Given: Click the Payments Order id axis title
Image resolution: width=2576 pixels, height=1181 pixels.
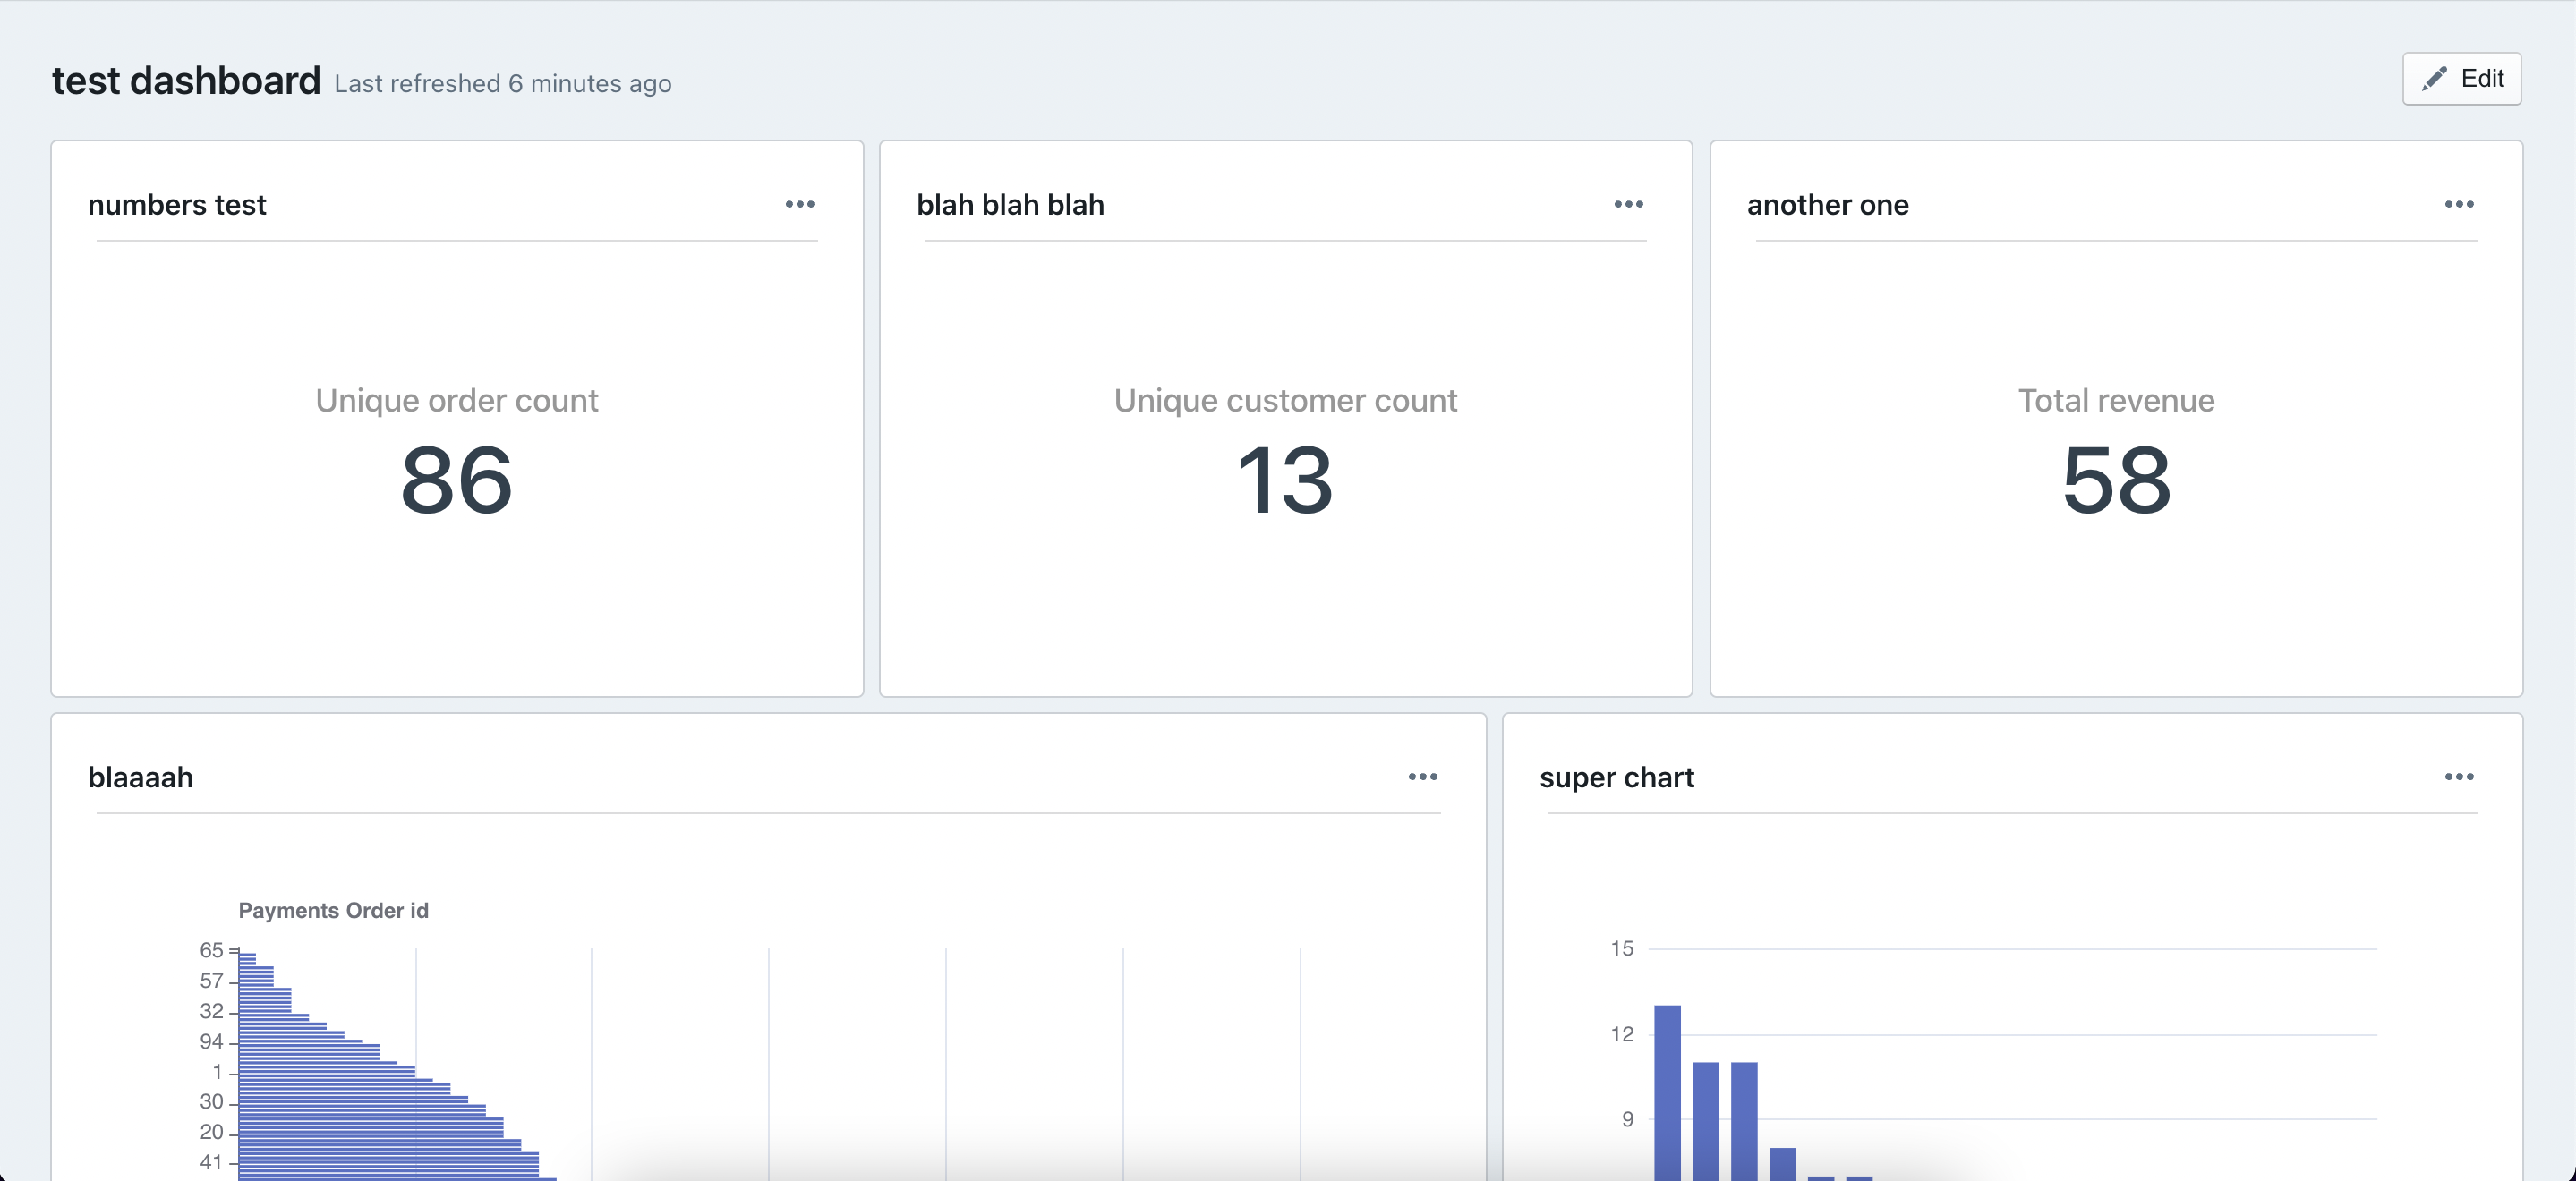Looking at the screenshot, I should pyautogui.click(x=333, y=910).
